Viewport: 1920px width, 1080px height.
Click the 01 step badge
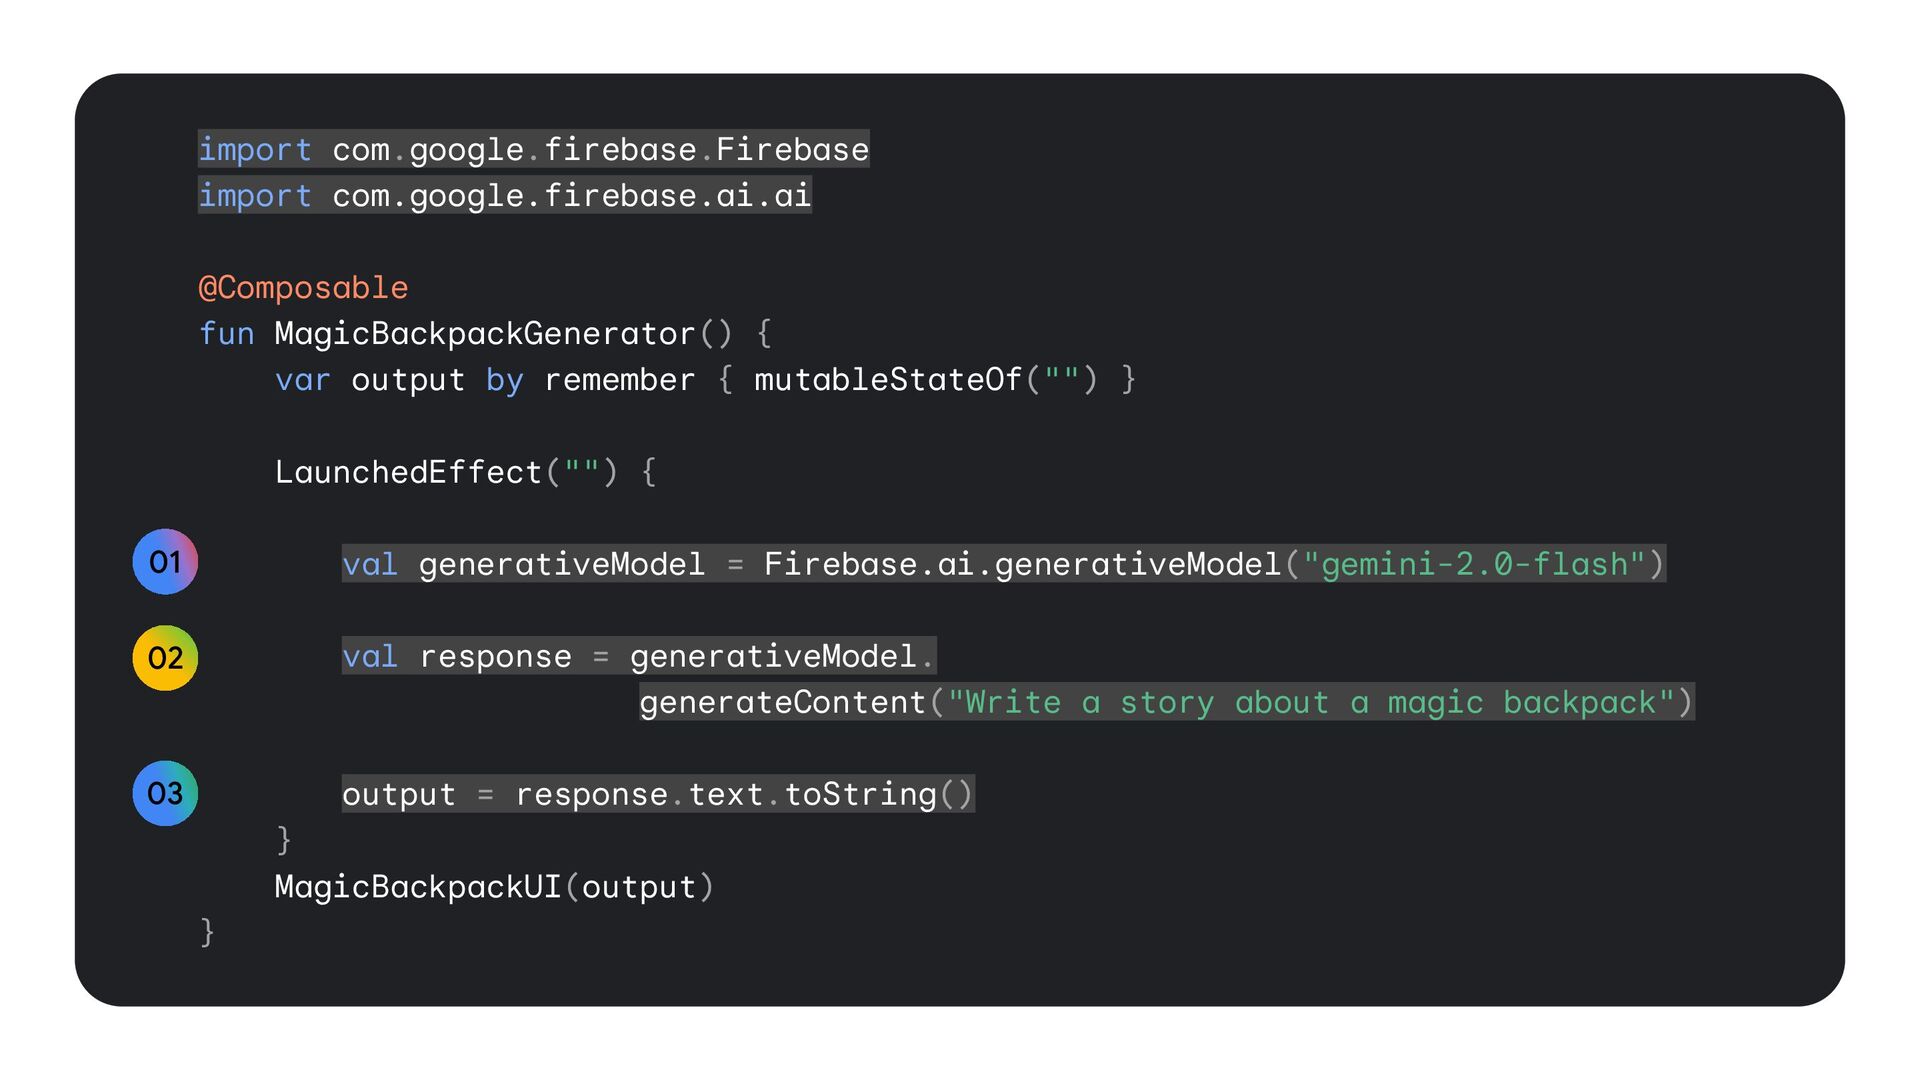[x=165, y=562]
